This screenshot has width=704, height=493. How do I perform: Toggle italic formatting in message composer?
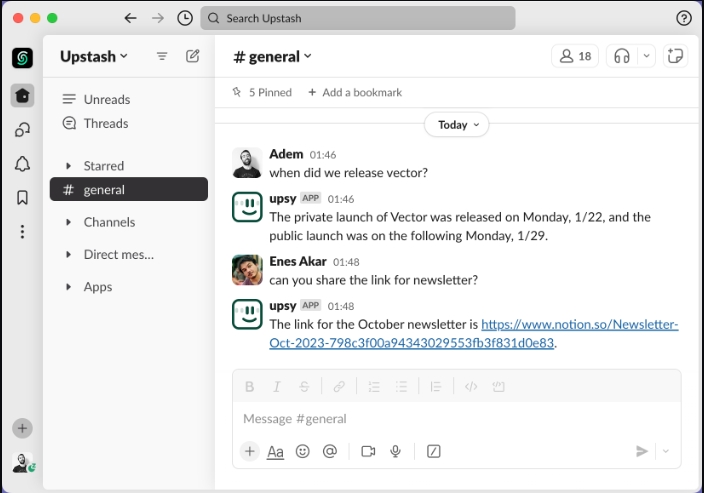pos(277,387)
